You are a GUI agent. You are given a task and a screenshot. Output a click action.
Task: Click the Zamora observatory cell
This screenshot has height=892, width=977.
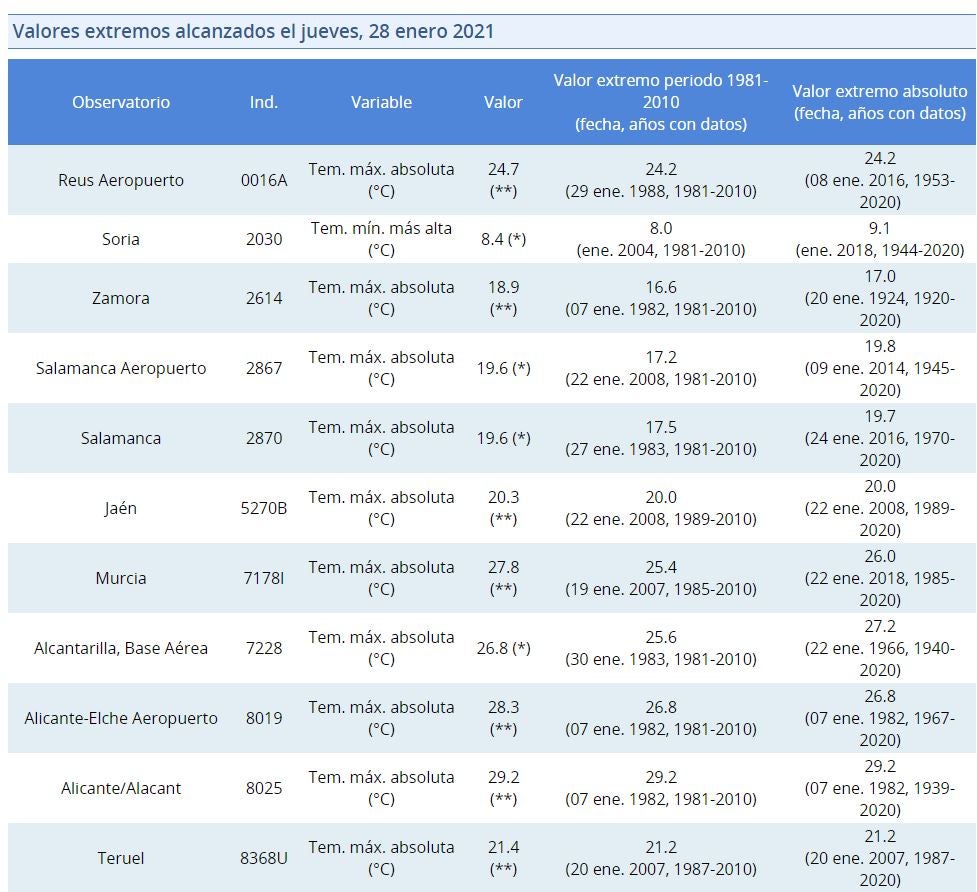pos(121,298)
